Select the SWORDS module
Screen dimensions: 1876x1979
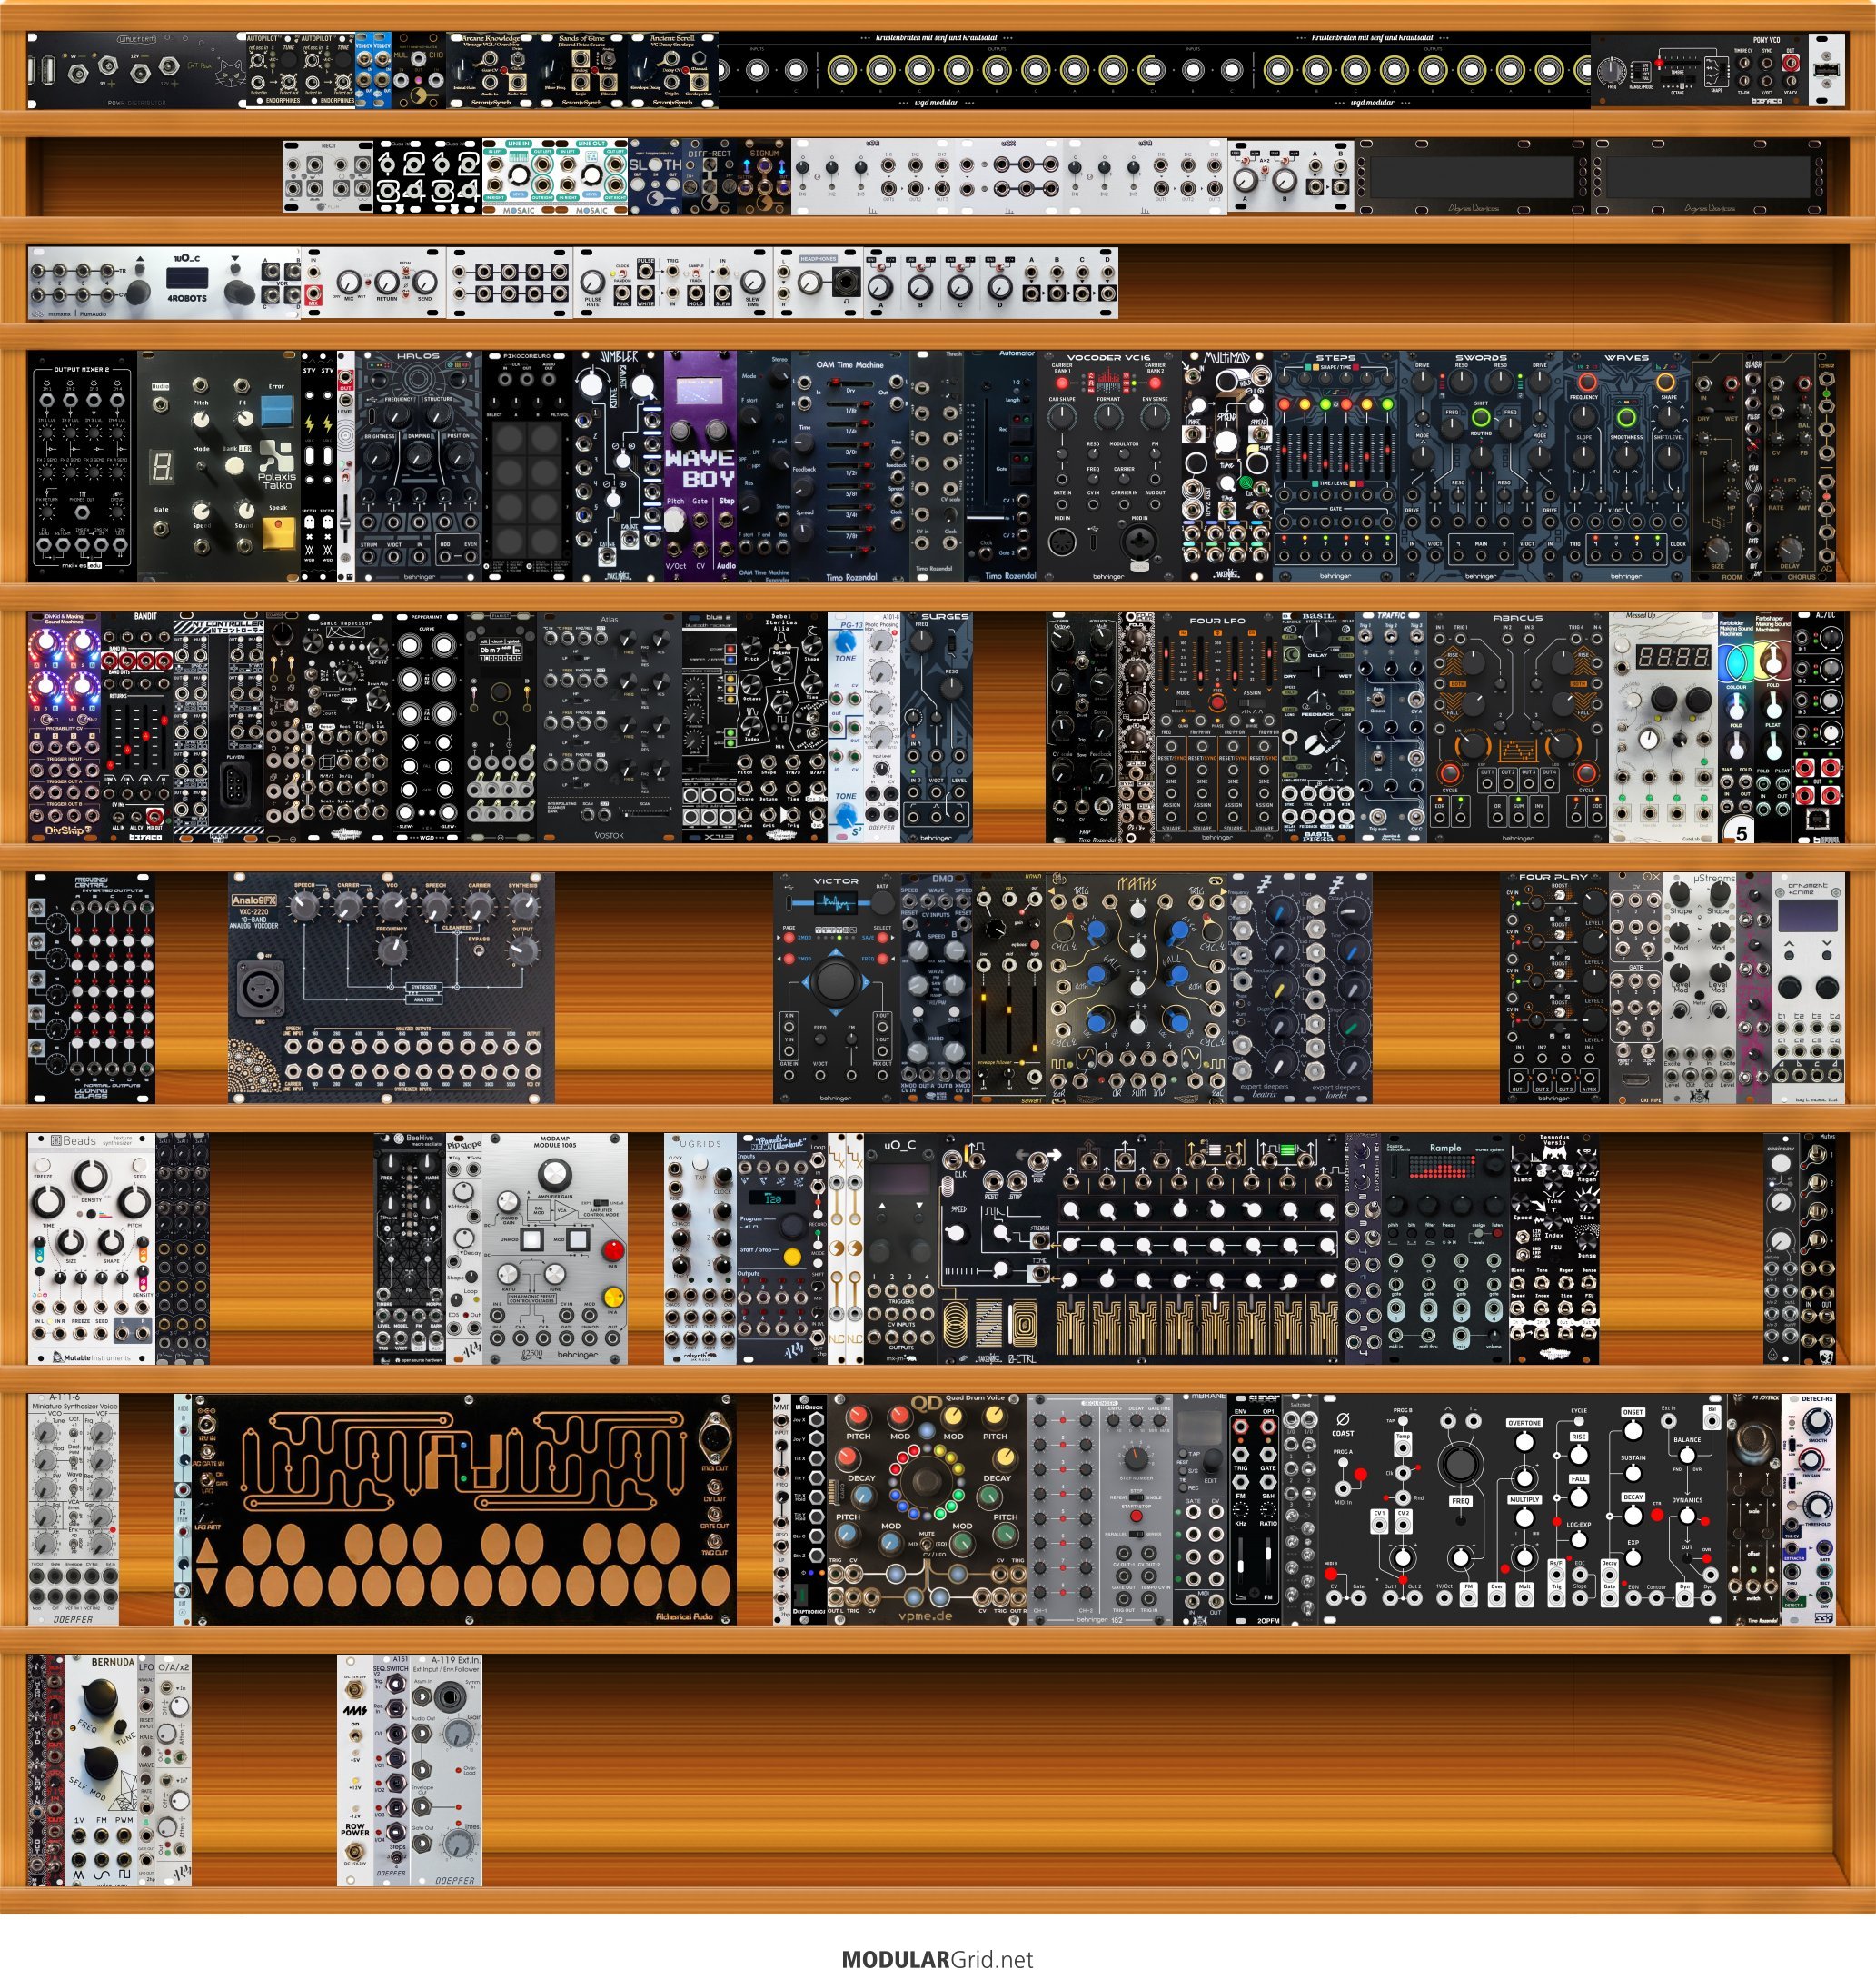(1481, 466)
